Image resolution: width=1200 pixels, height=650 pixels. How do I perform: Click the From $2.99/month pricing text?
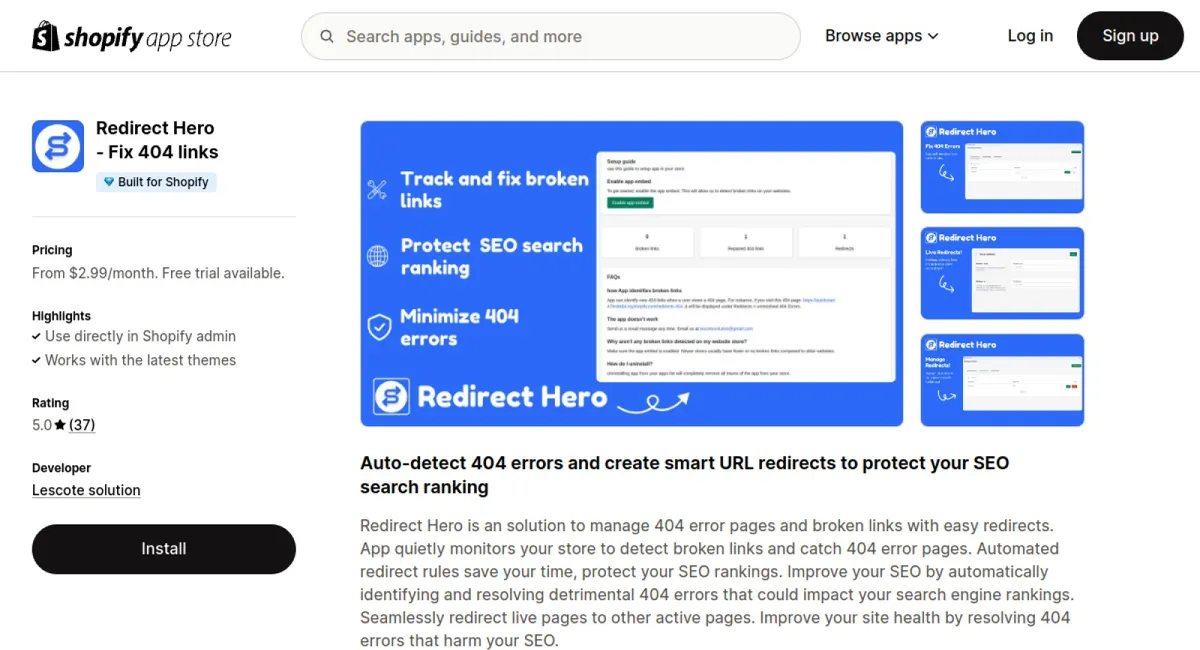158,273
